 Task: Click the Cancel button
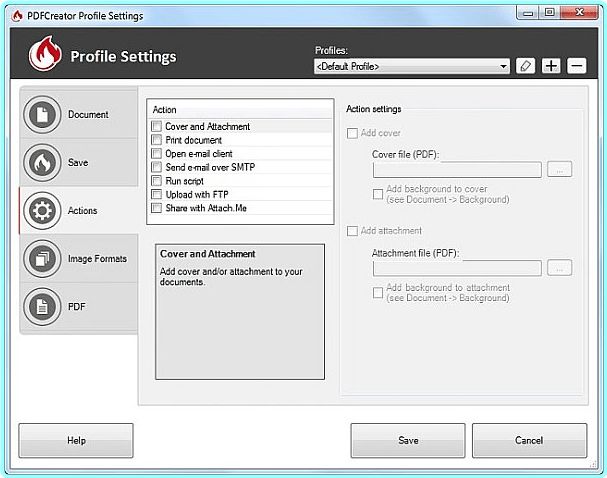(x=529, y=440)
